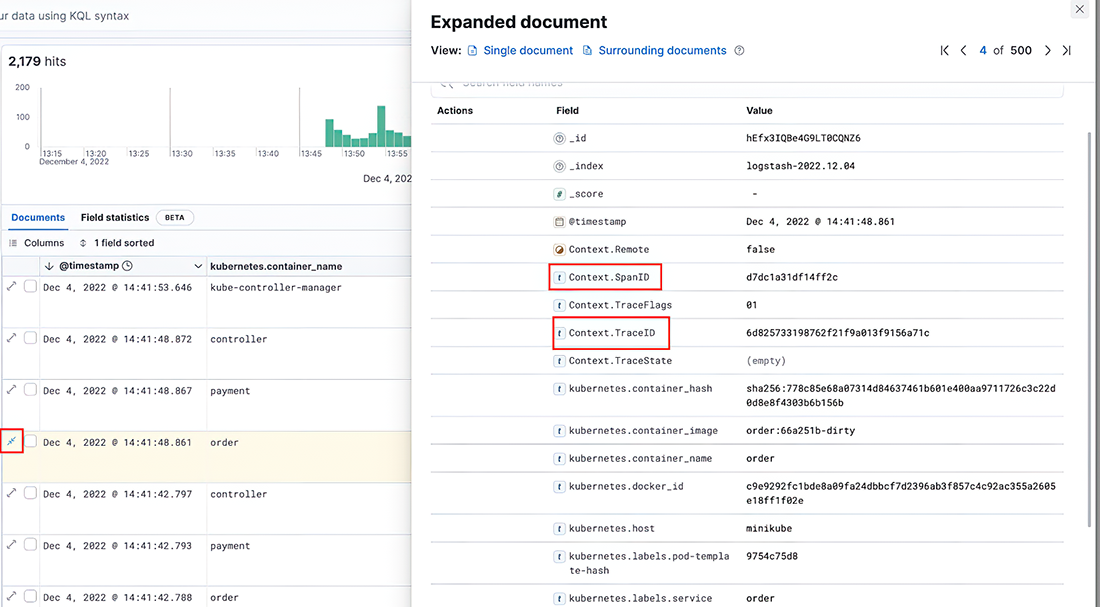Click the Context.SpanID text type icon
This screenshot has height=607, width=1100.
pyautogui.click(x=559, y=277)
